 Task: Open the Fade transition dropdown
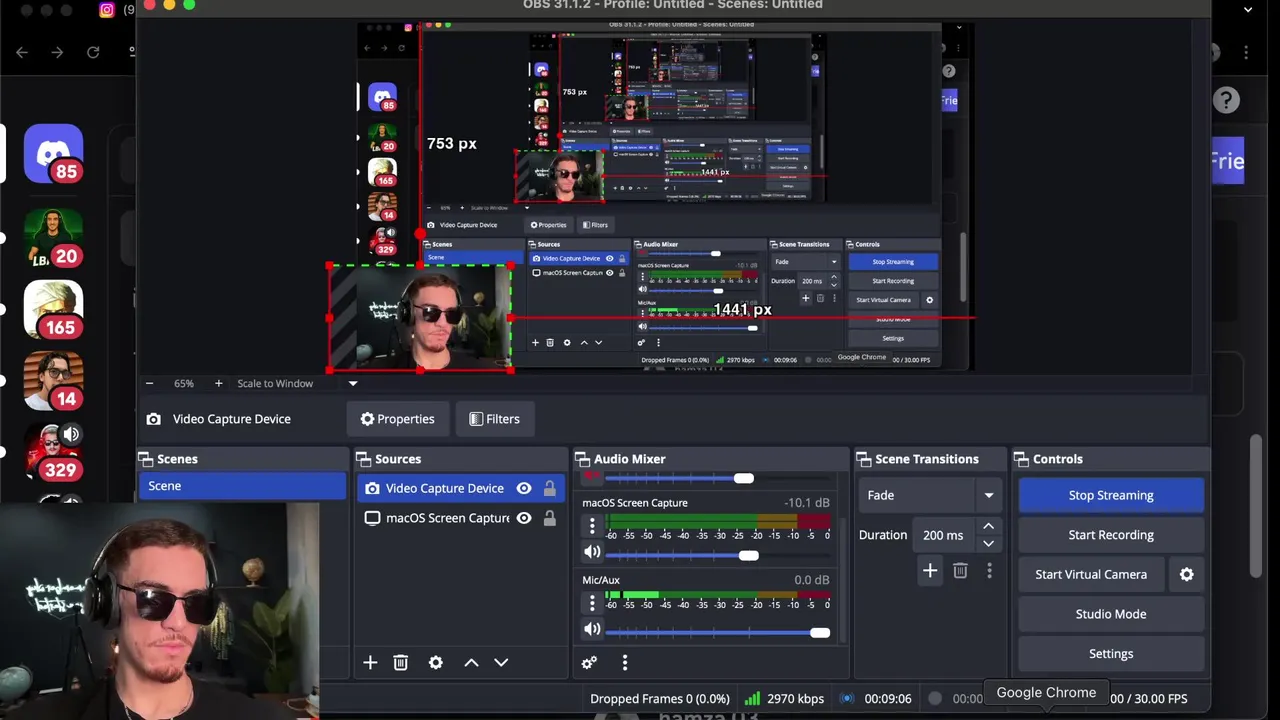point(929,495)
